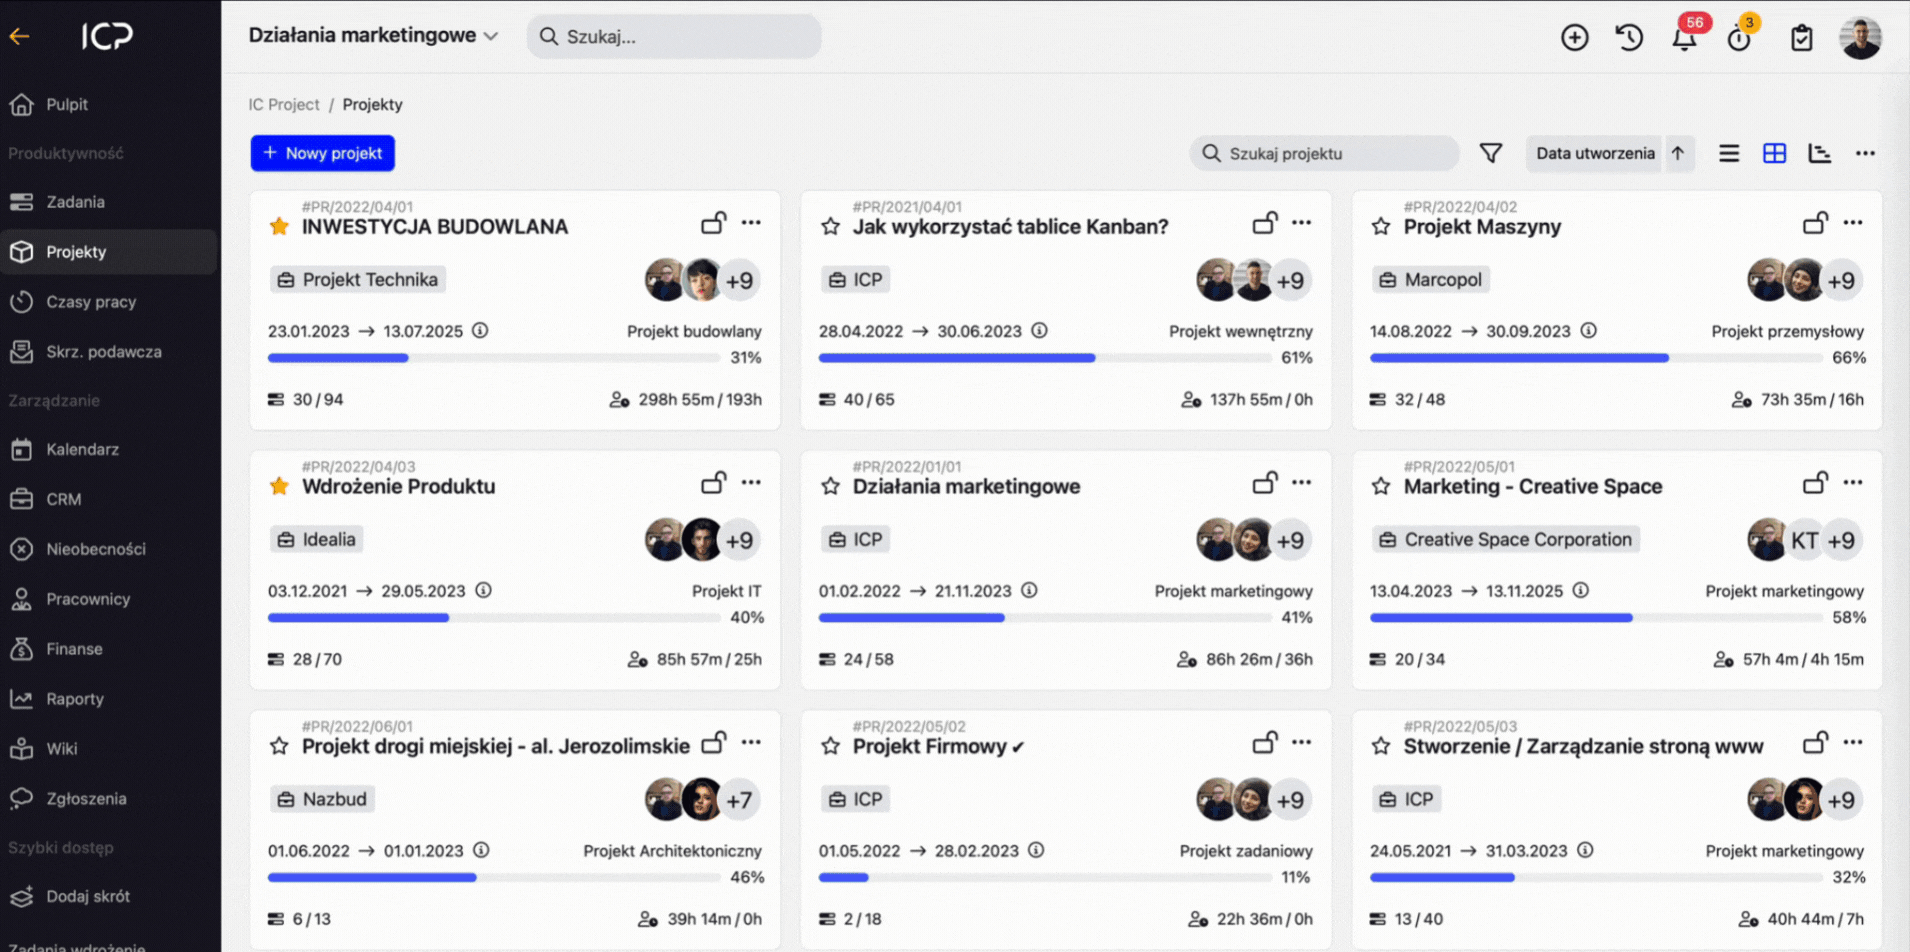
Task: Open the project filter funnel icon
Action: tap(1490, 153)
